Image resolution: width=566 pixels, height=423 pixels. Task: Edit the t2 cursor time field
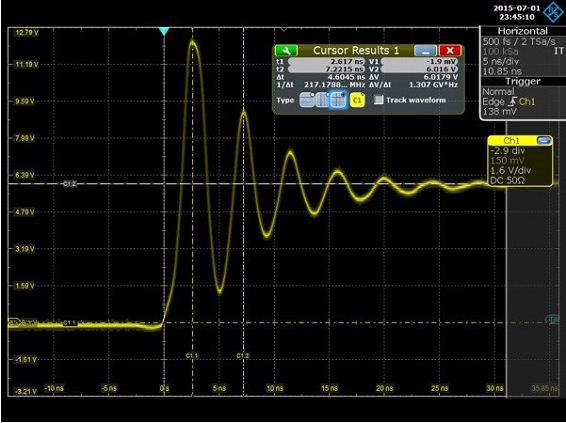coord(326,69)
